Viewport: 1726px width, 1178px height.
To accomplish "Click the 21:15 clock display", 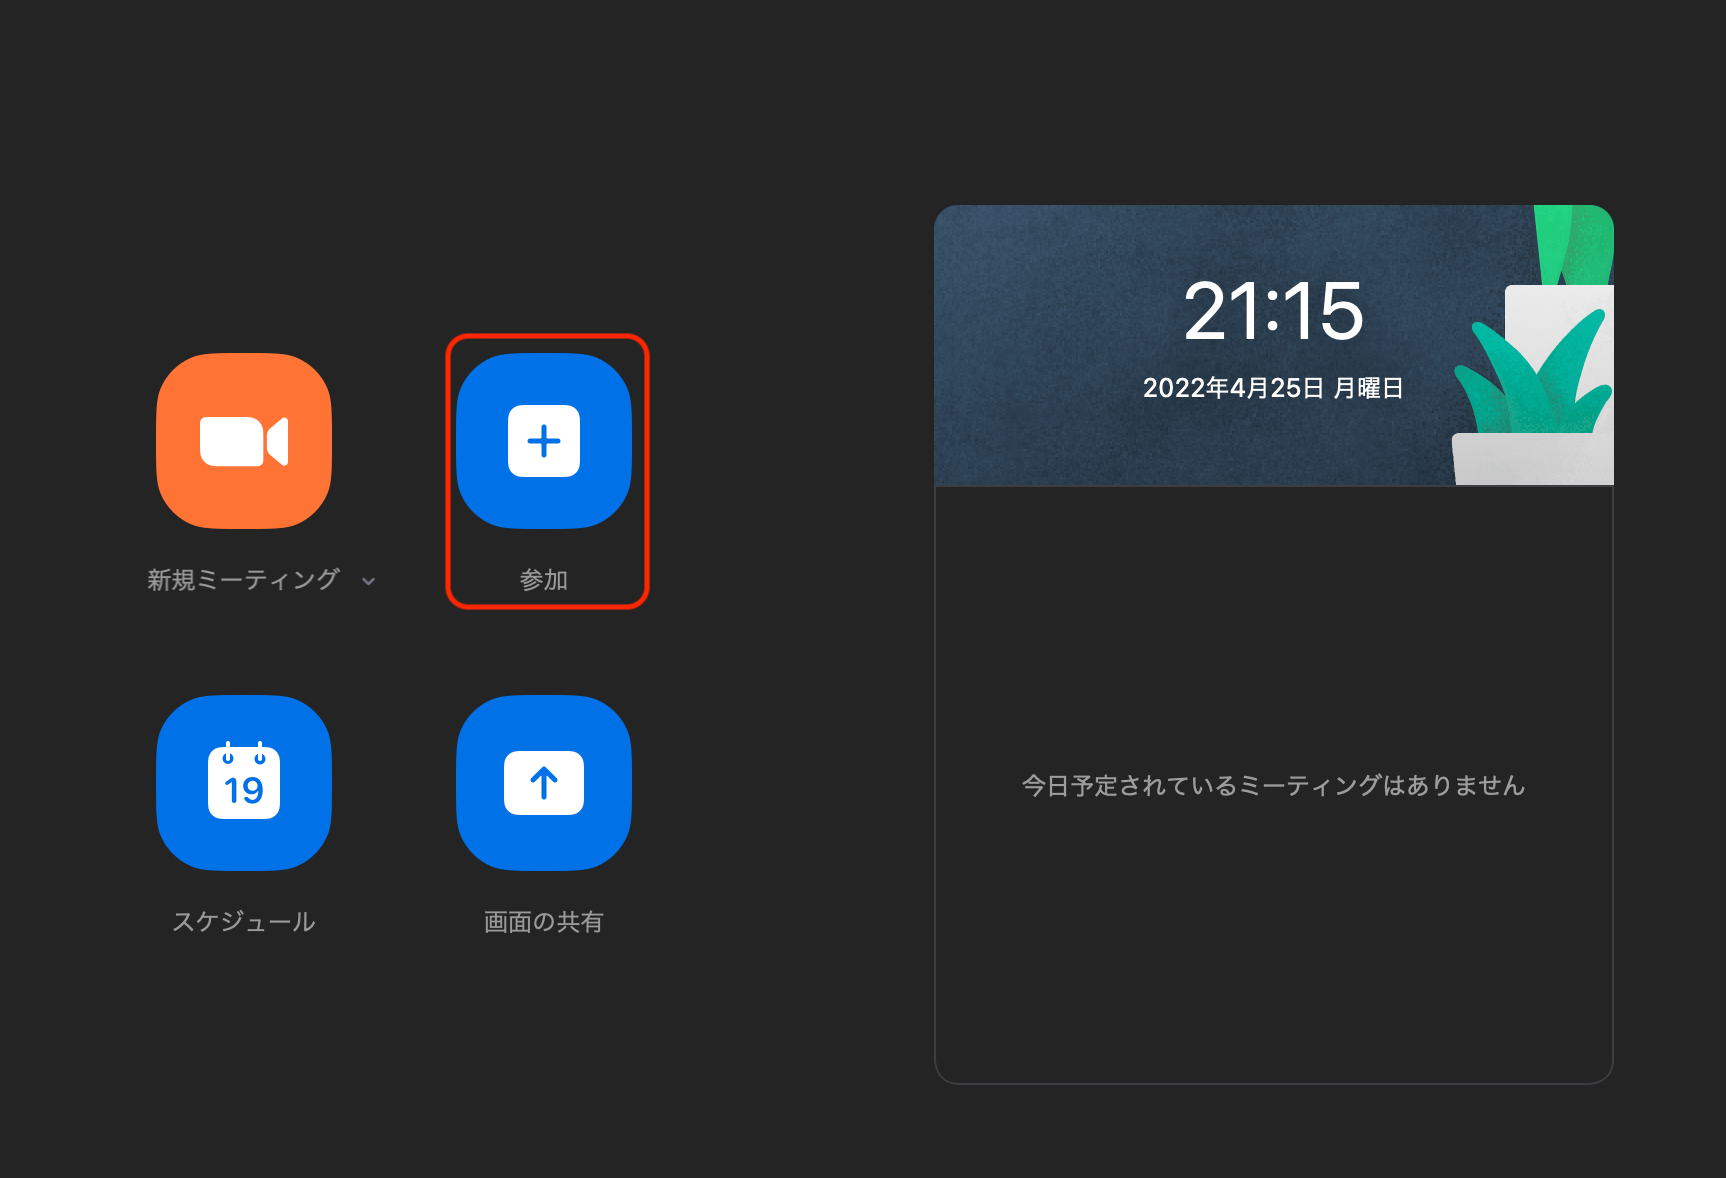I will tap(1273, 311).
